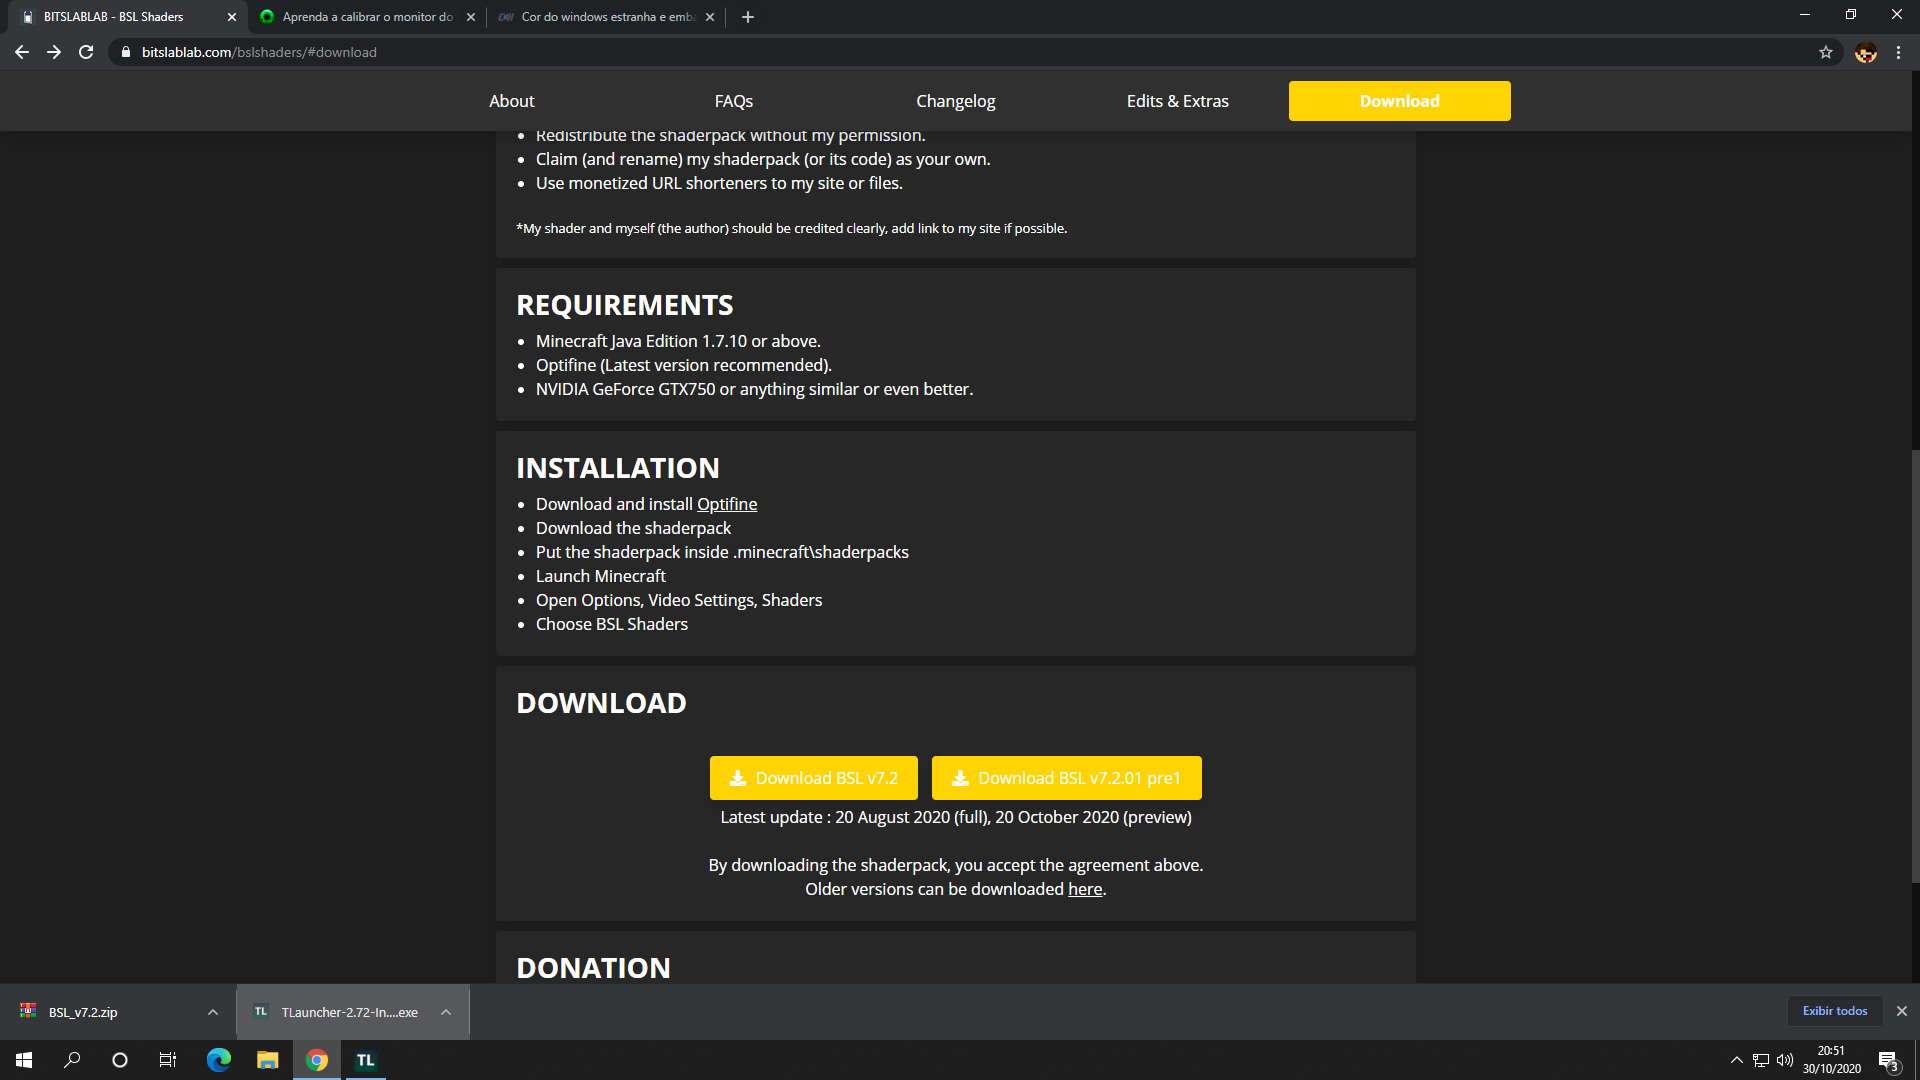Bookmark this page with star icon
The image size is (1920, 1080).
point(1826,52)
